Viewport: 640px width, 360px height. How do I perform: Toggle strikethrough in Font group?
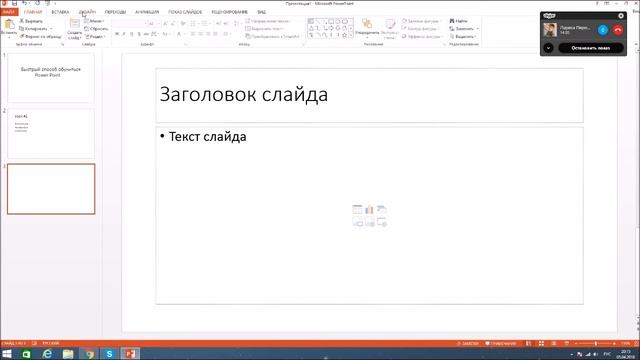(x=146, y=34)
